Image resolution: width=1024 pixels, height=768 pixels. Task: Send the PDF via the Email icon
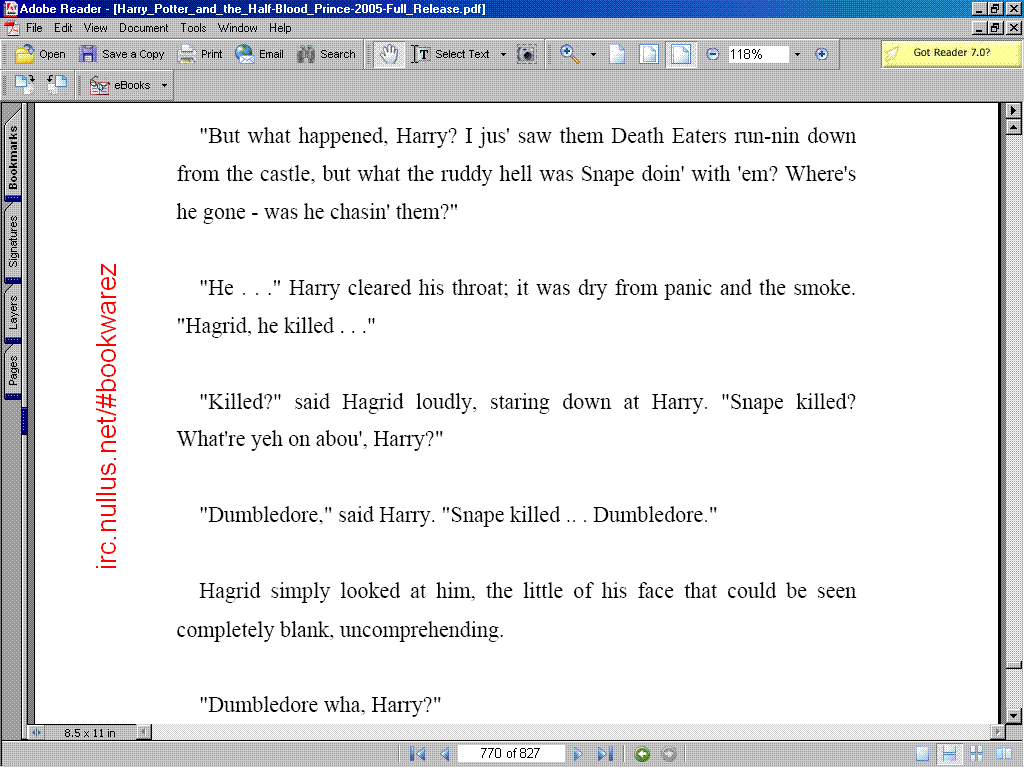245,54
